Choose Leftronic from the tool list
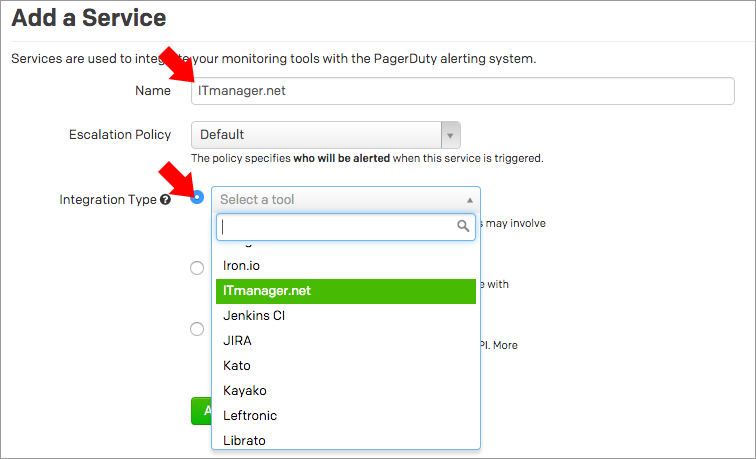This screenshot has width=756, height=459. tap(346, 416)
